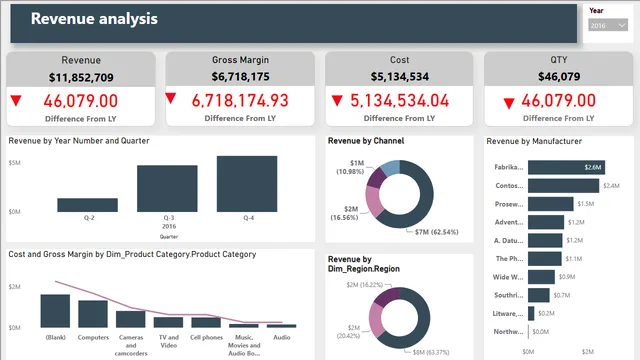Click Revenue by Dim_Region.Region title

coord(364,264)
